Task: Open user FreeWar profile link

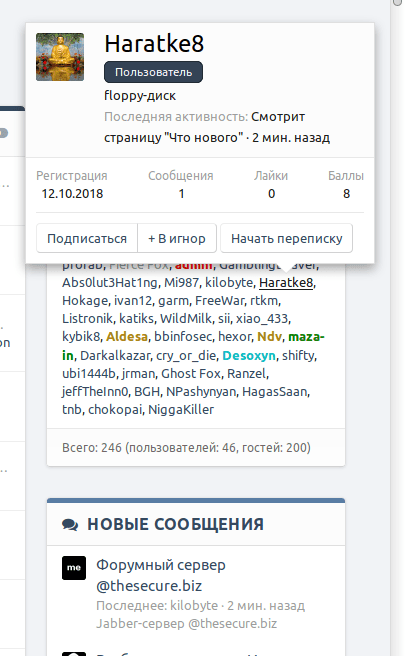Action: (220, 301)
